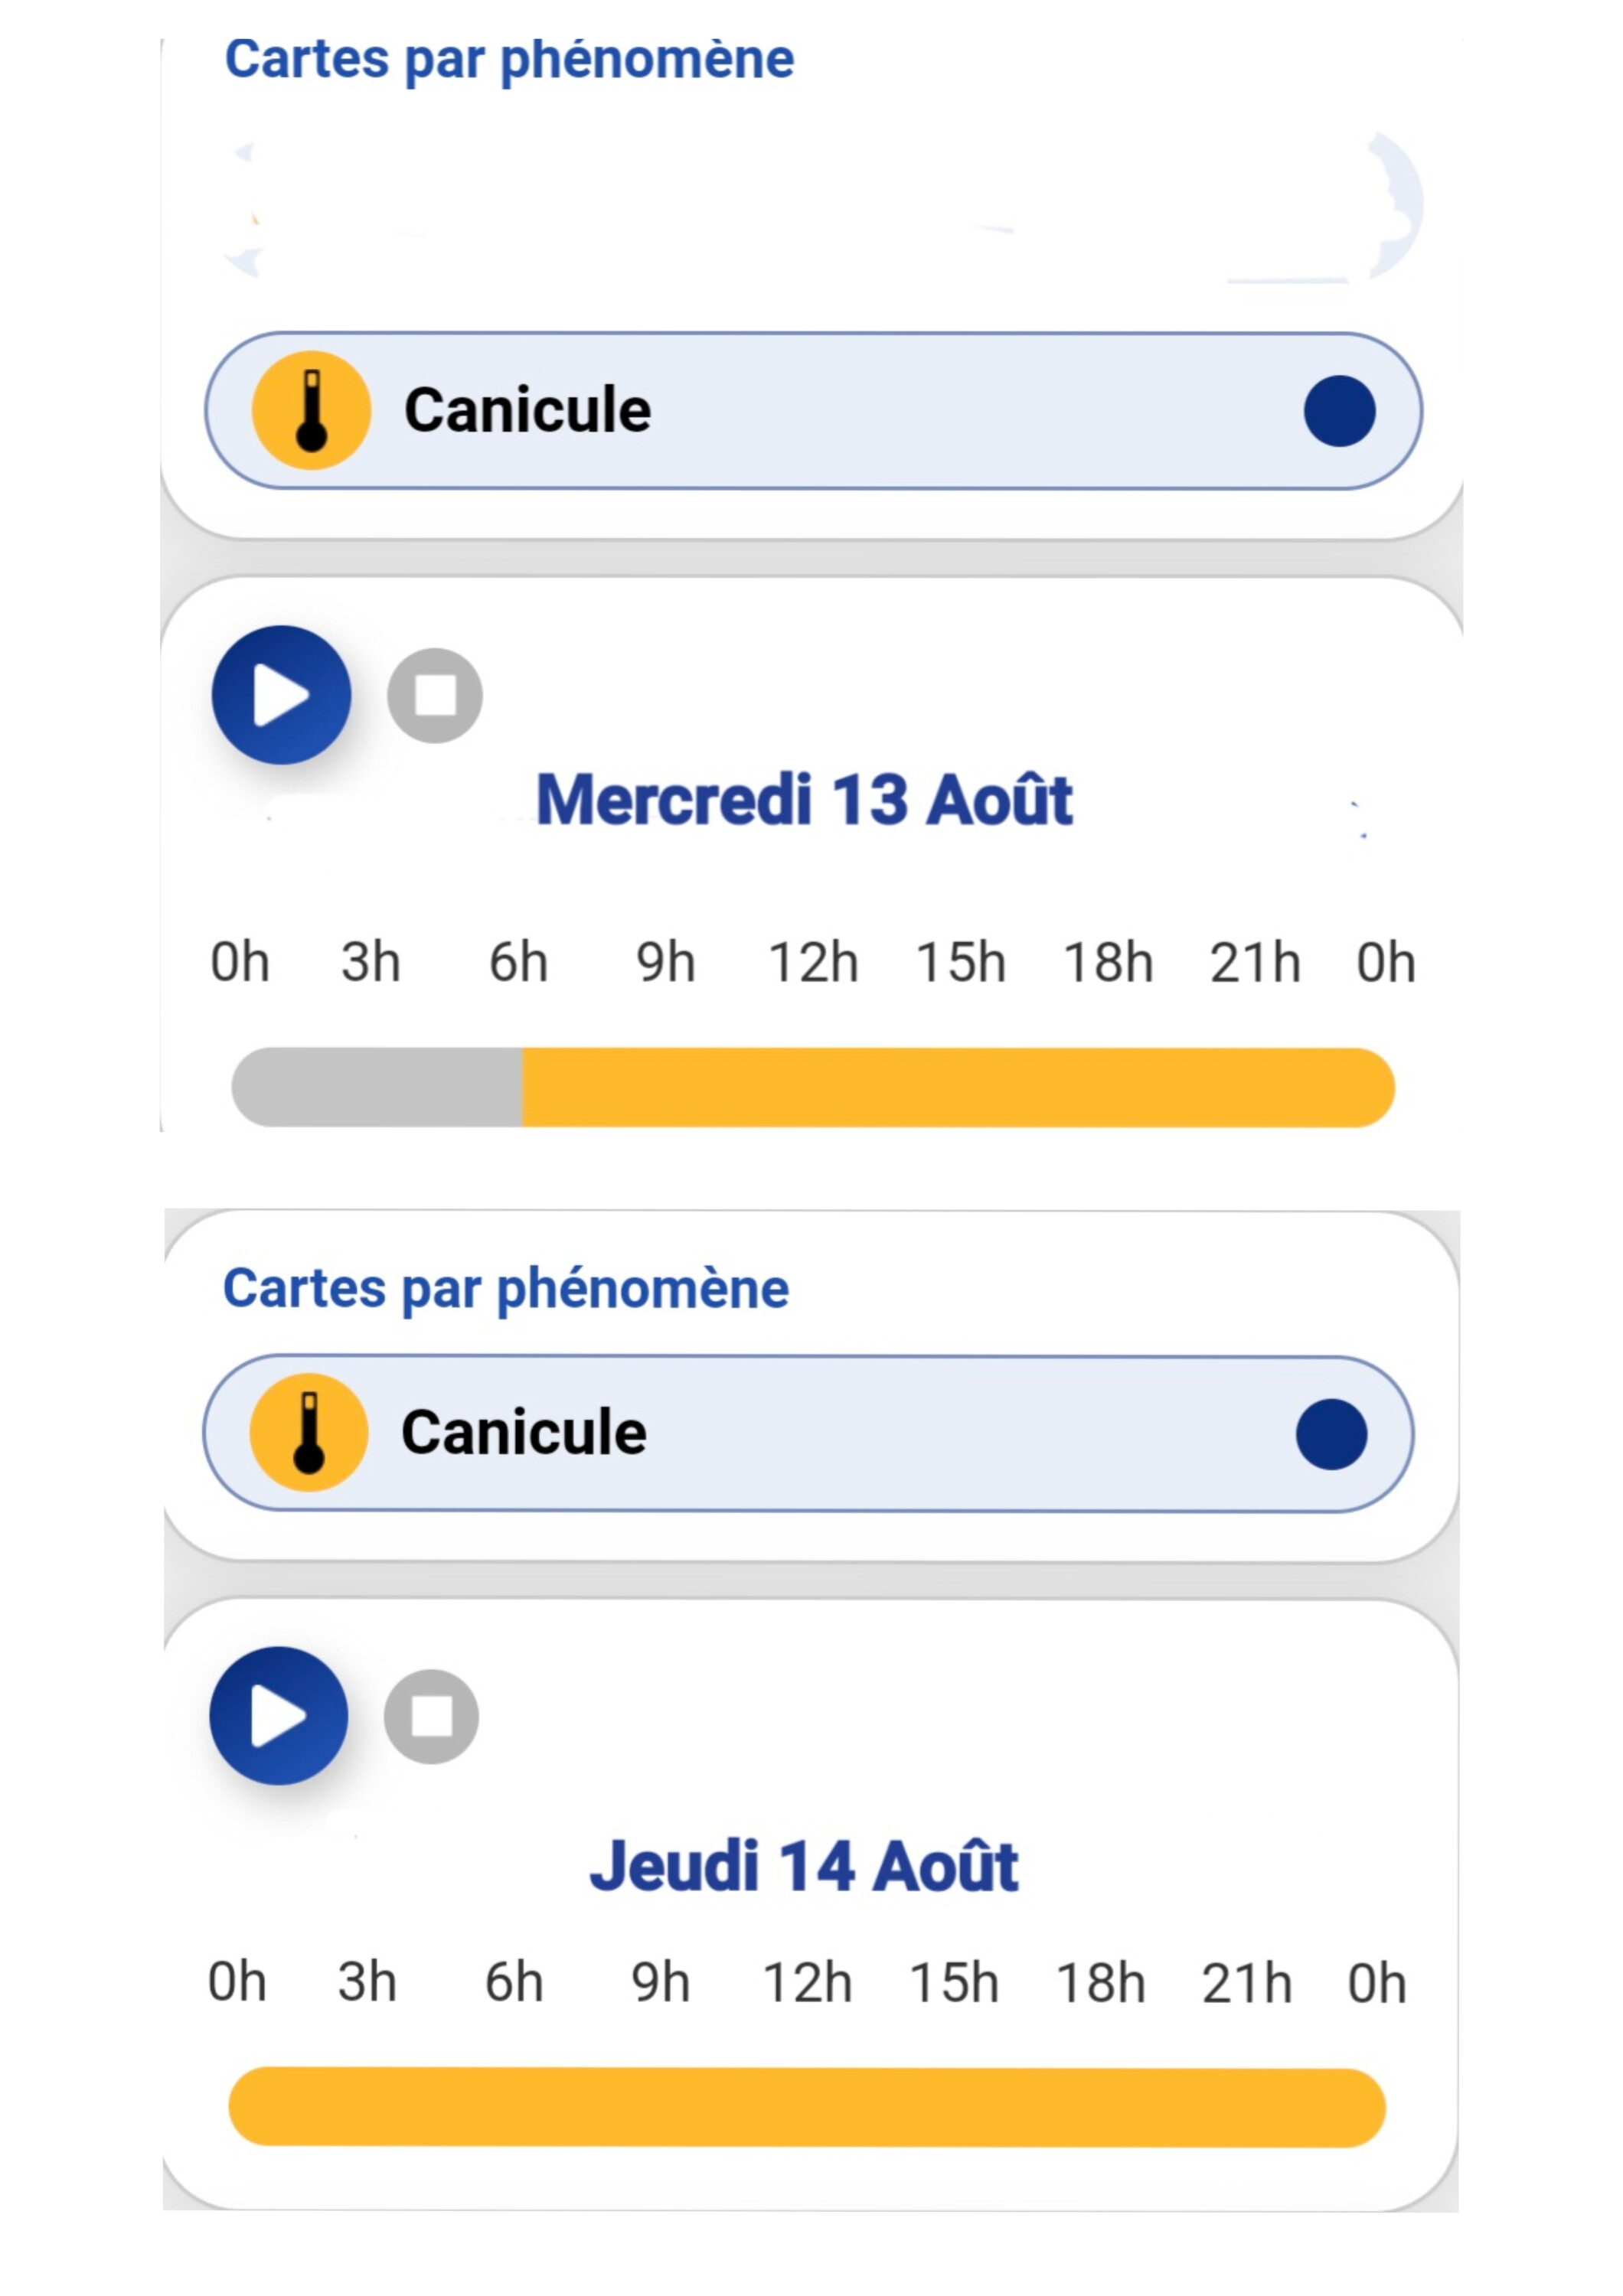
Task: Click the Jeudi 14 Août date title
Action: [803, 1866]
